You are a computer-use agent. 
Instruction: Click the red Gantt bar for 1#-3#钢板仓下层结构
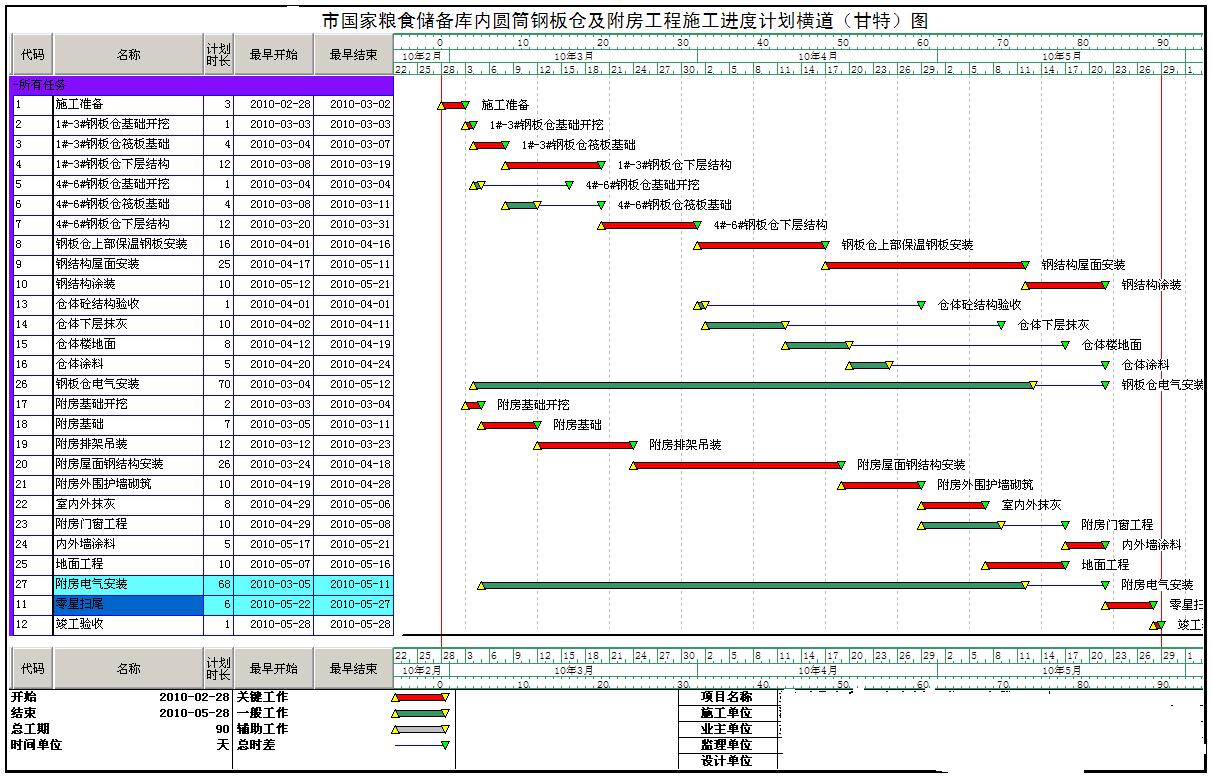point(553,165)
